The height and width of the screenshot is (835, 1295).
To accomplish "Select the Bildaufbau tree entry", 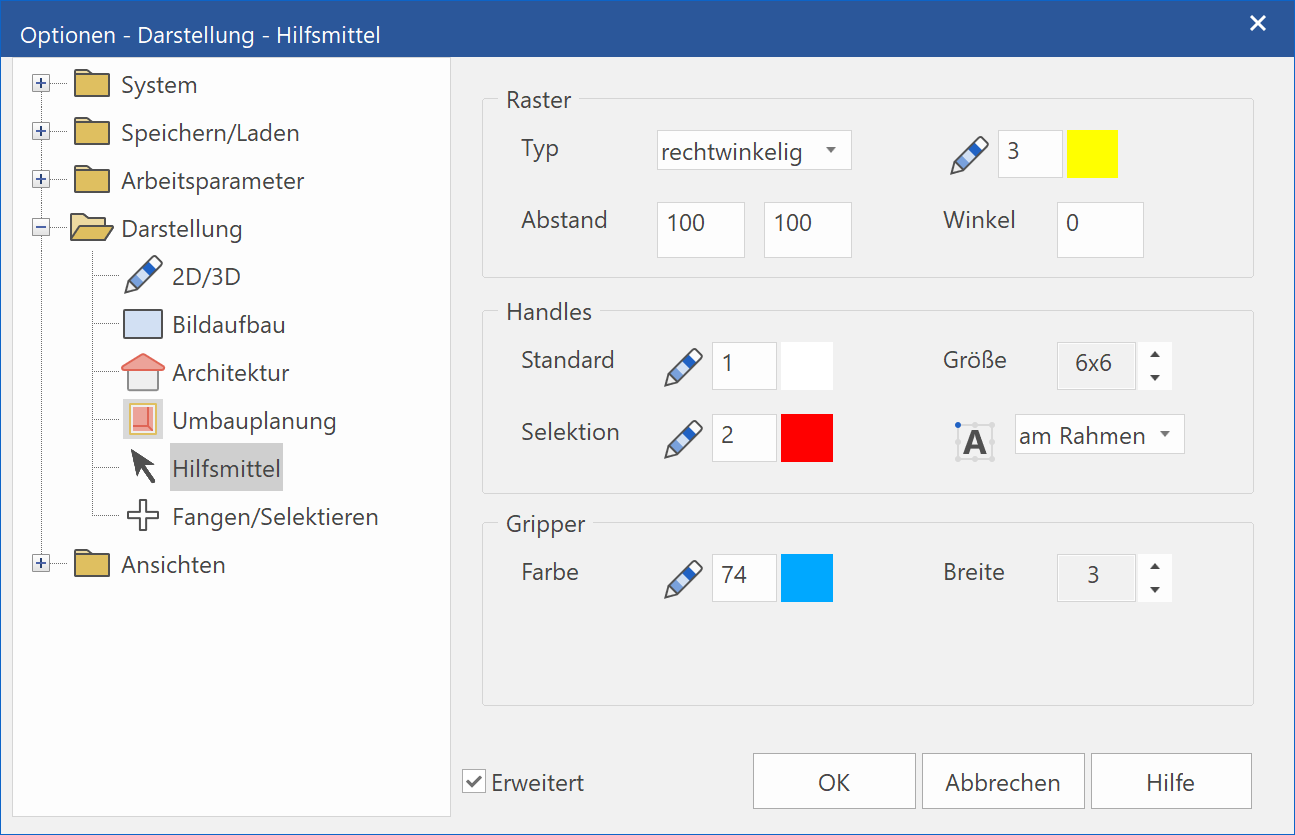I will 229,325.
